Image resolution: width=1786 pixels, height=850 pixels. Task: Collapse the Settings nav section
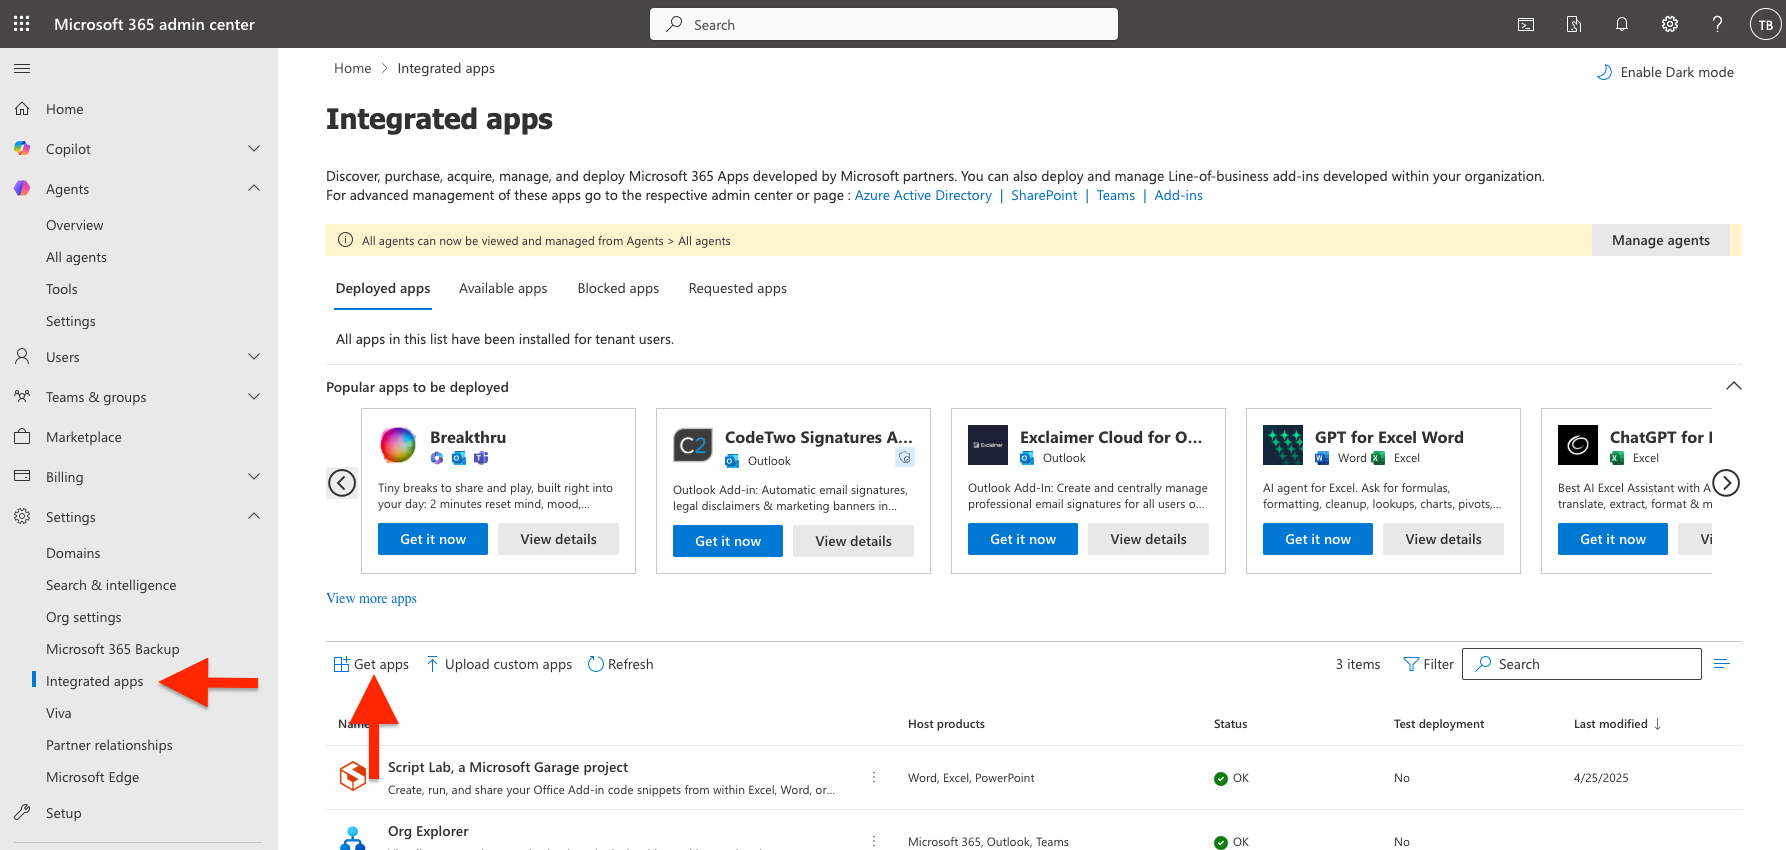[254, 516]
